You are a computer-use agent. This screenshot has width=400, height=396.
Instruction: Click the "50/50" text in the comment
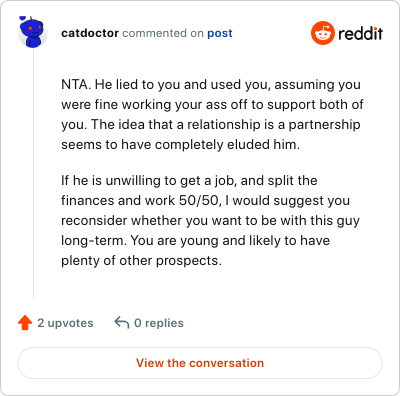click(199, 201)
